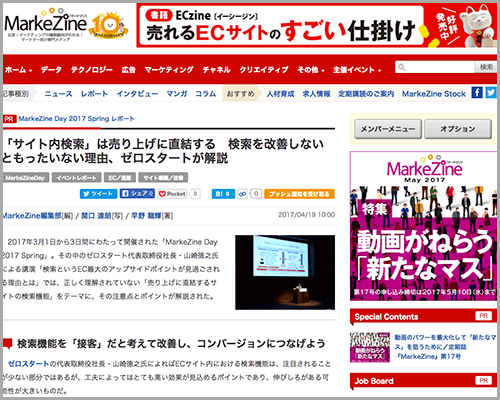The width and height of the screenshot is (500, 400).
Task: Open MarkeZine Twitter page icon
Action: (x=491, y=92)
